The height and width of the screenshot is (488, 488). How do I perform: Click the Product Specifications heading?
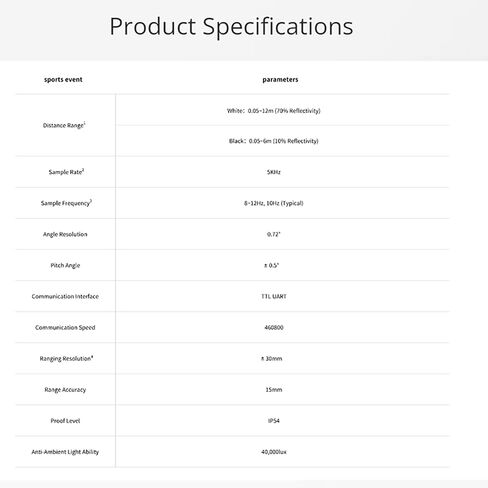231,27
